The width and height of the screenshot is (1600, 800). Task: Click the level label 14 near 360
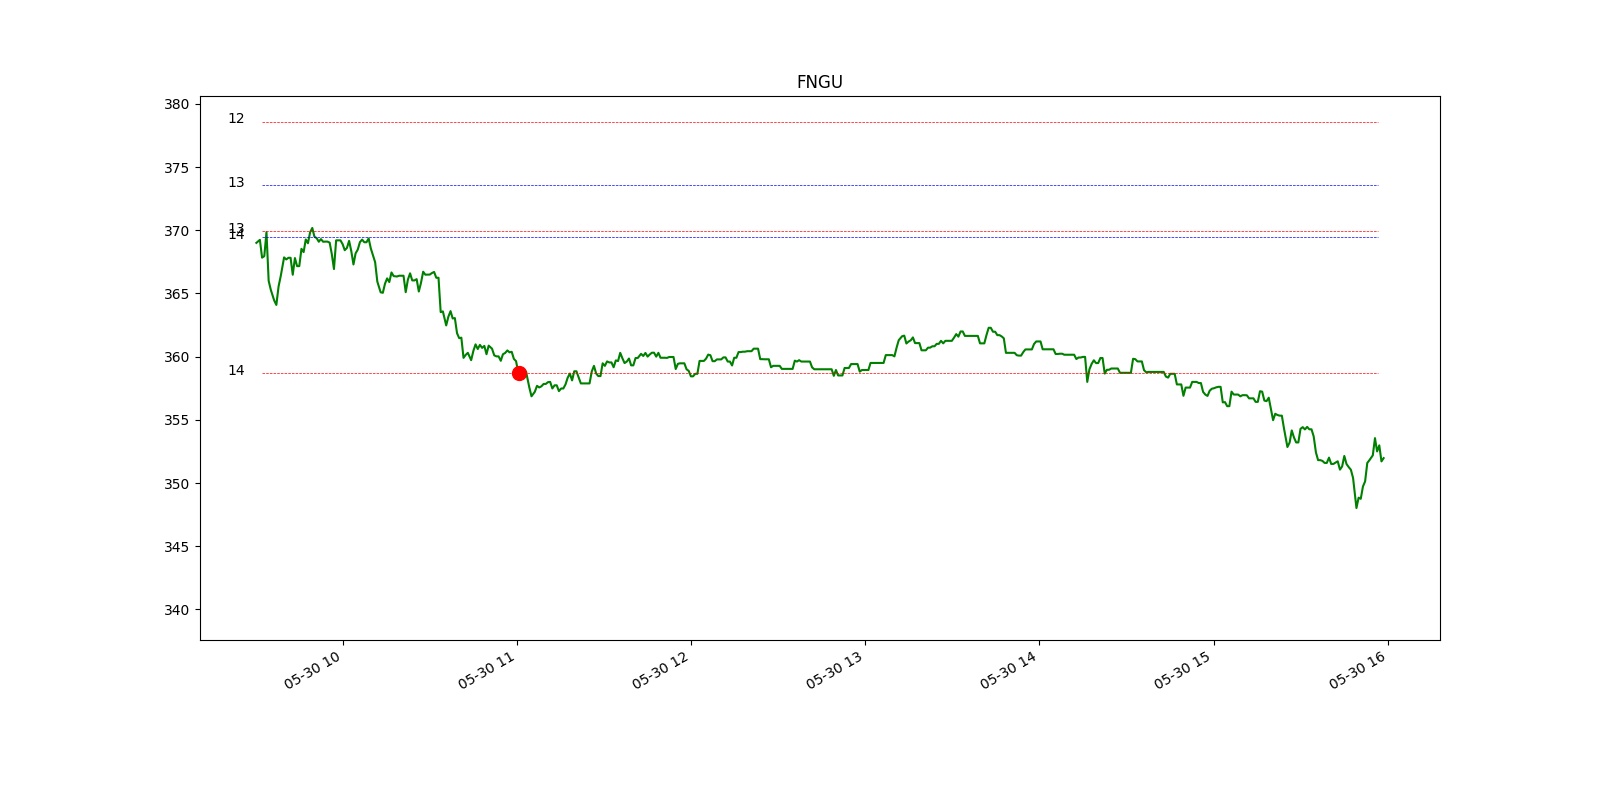(236, 371)
